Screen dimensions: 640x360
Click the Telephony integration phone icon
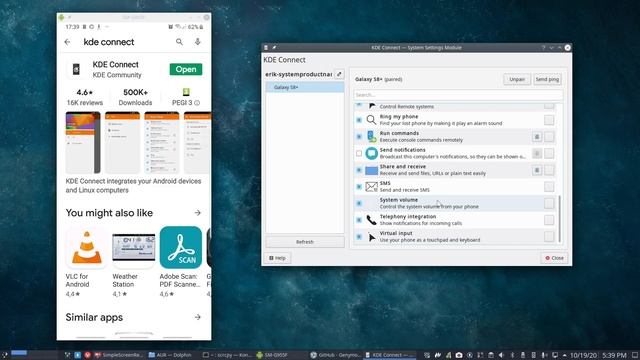[371, 220]
